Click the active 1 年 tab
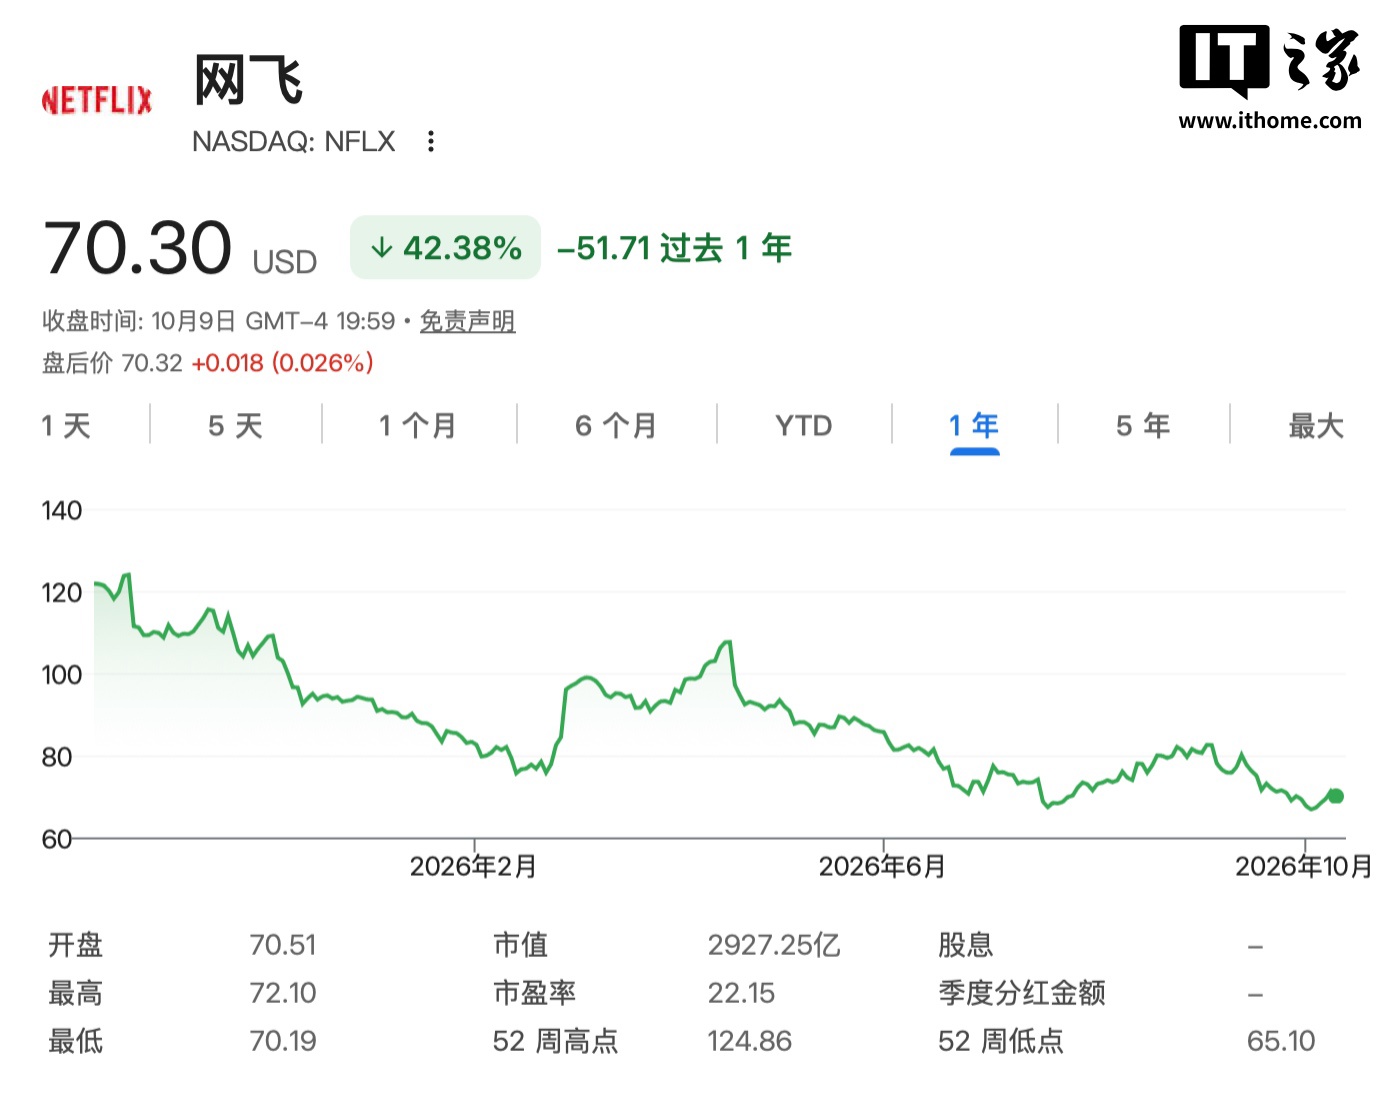 click(x=974, y=426)
